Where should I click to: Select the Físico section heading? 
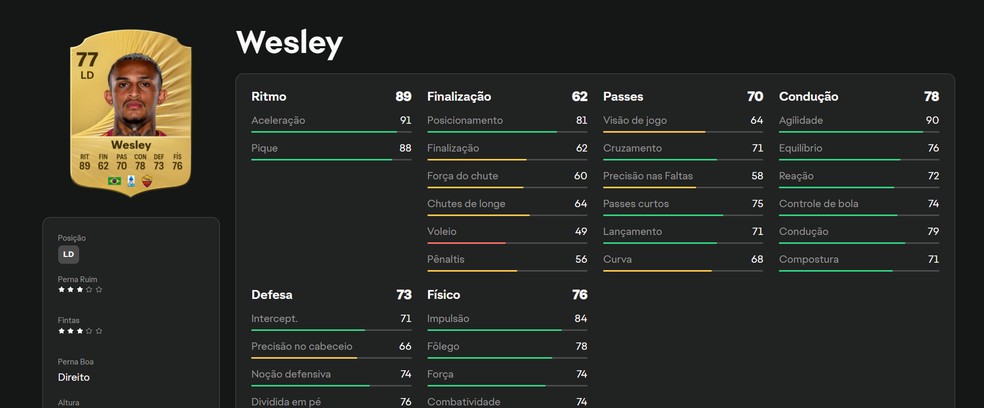pos(444,295)
